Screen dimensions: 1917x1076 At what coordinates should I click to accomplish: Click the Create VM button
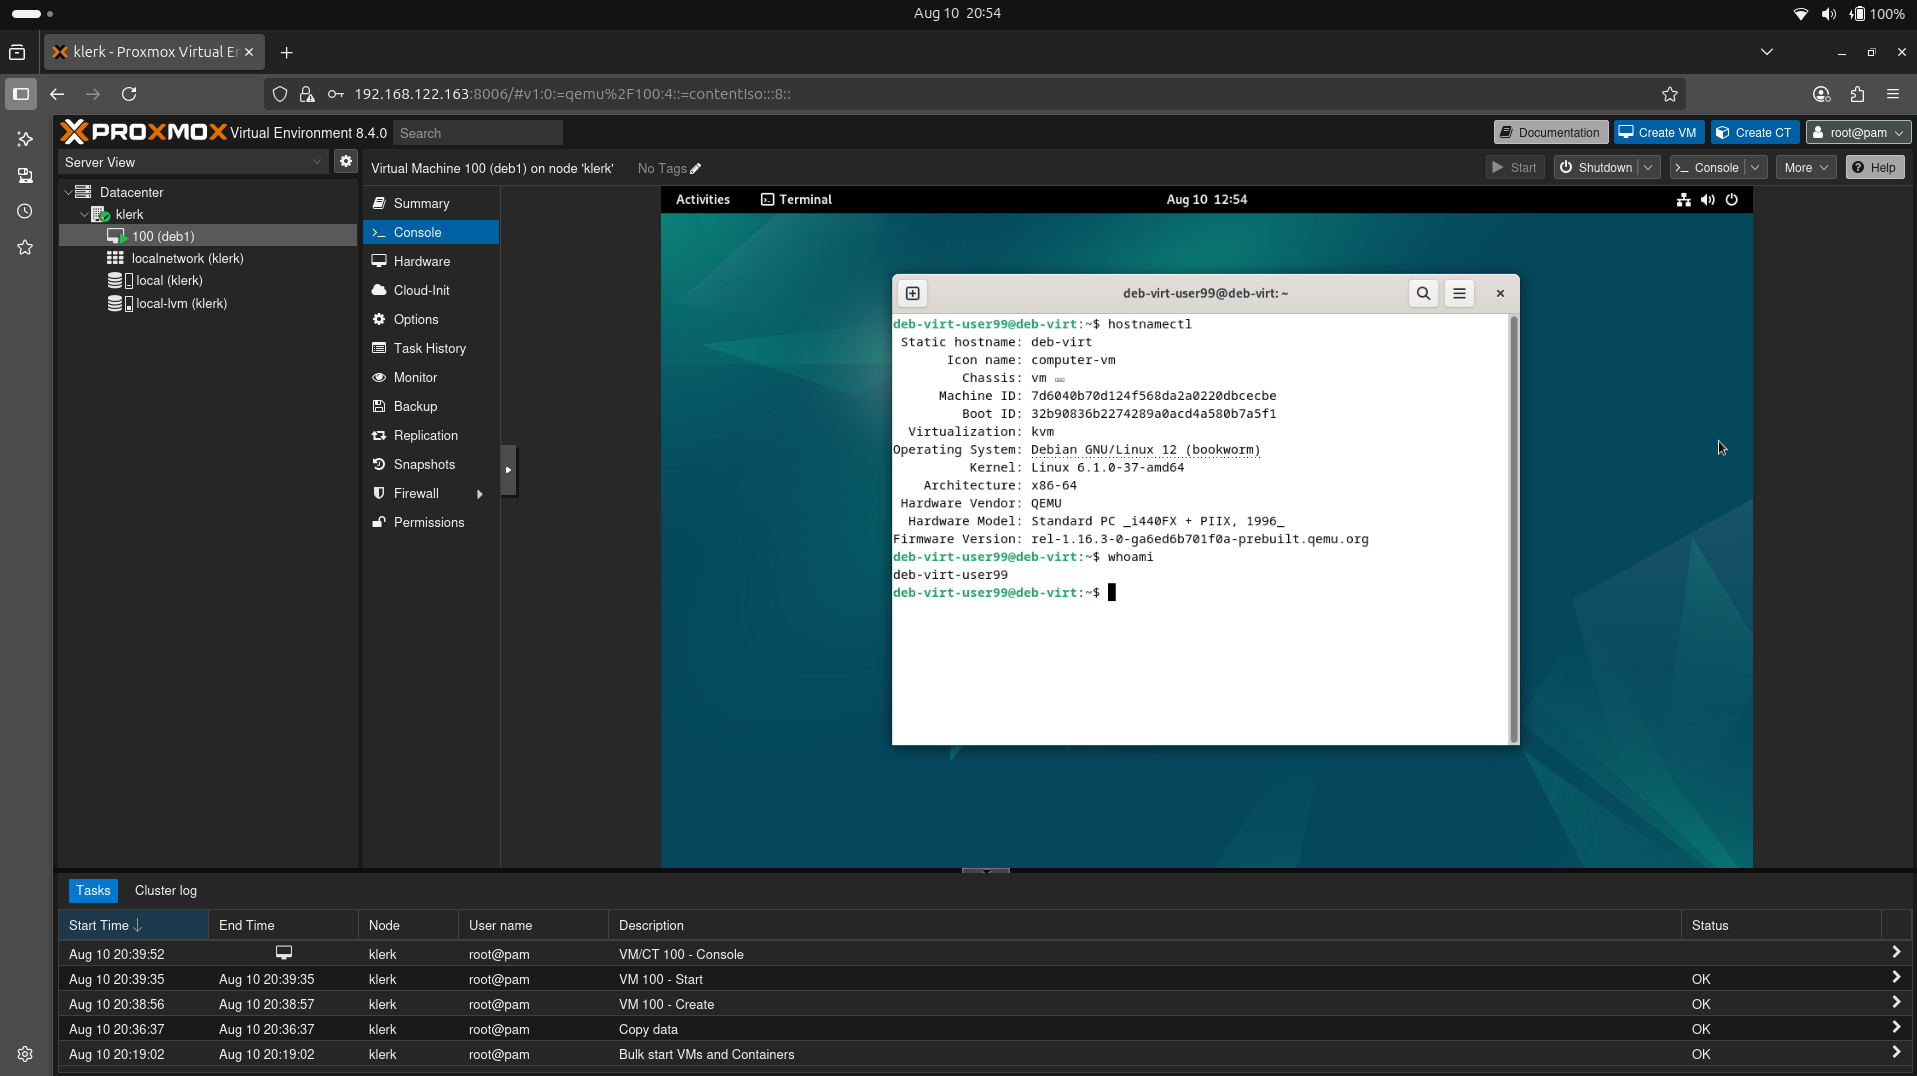click(x=1657, y=131)
